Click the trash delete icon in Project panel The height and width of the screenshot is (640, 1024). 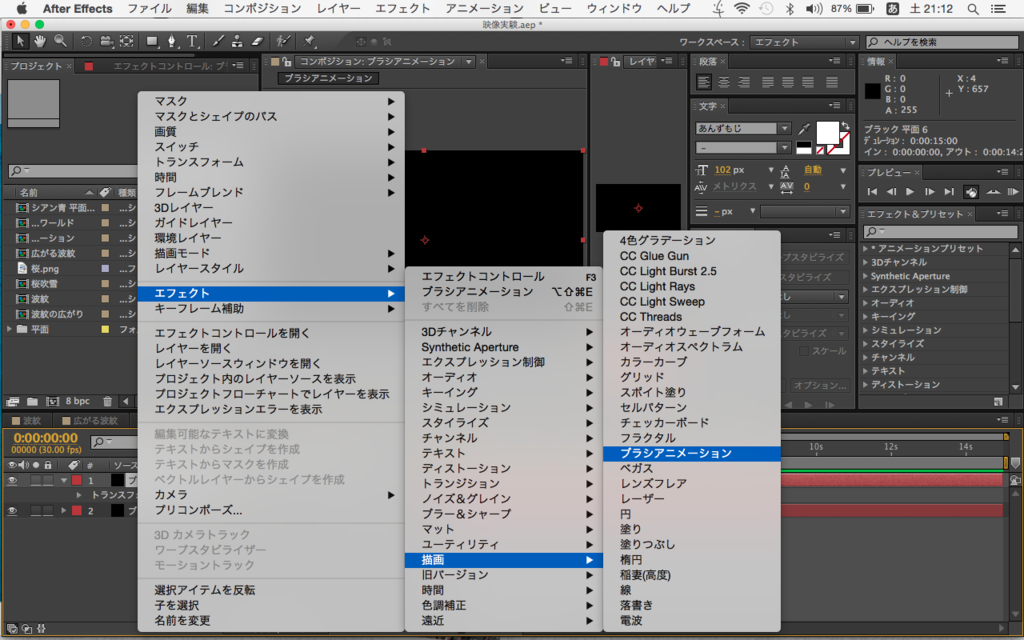pyautogui.click(x=108, y=402)
